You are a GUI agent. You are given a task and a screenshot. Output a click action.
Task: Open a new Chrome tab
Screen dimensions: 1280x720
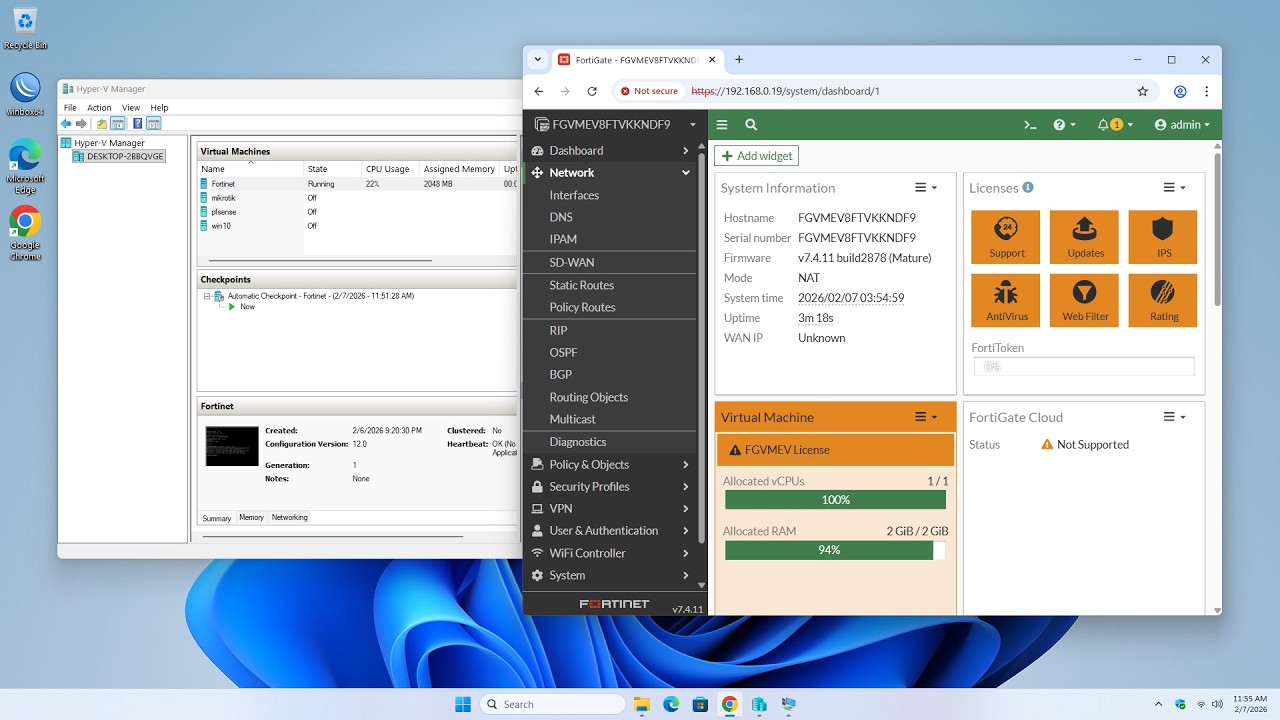coord(739,60)
